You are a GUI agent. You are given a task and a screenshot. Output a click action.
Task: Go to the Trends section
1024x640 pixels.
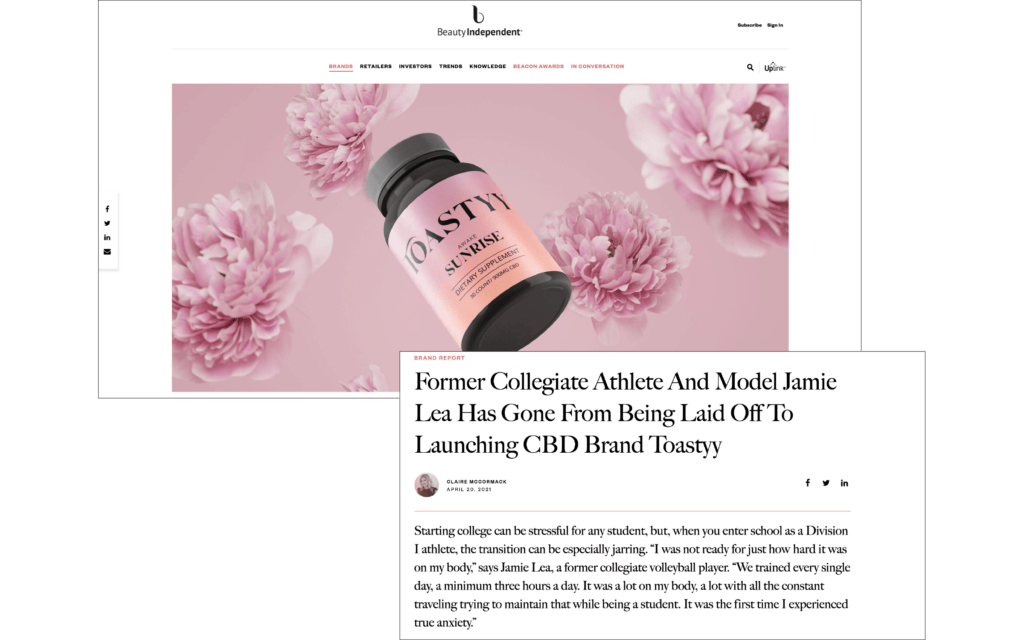451,67
